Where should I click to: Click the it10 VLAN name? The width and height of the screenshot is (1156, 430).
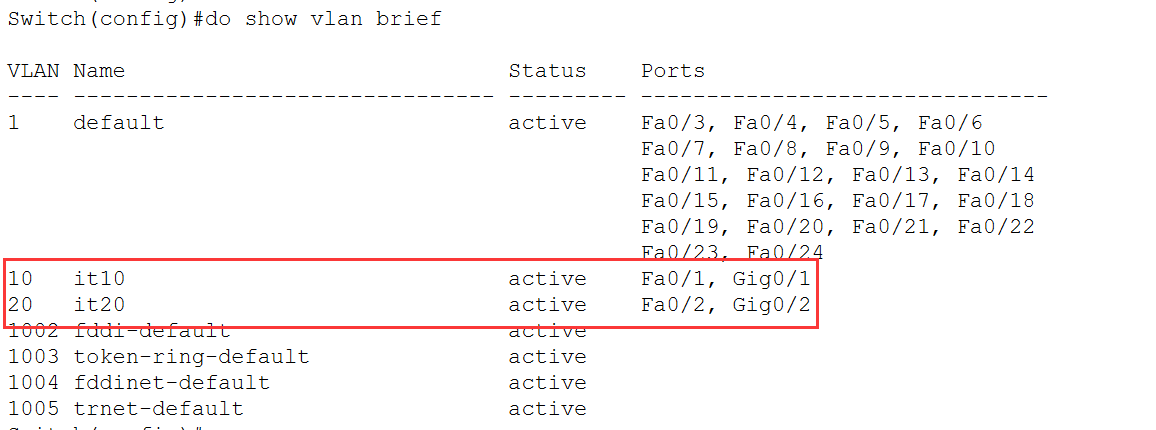(x=100, y=279)
